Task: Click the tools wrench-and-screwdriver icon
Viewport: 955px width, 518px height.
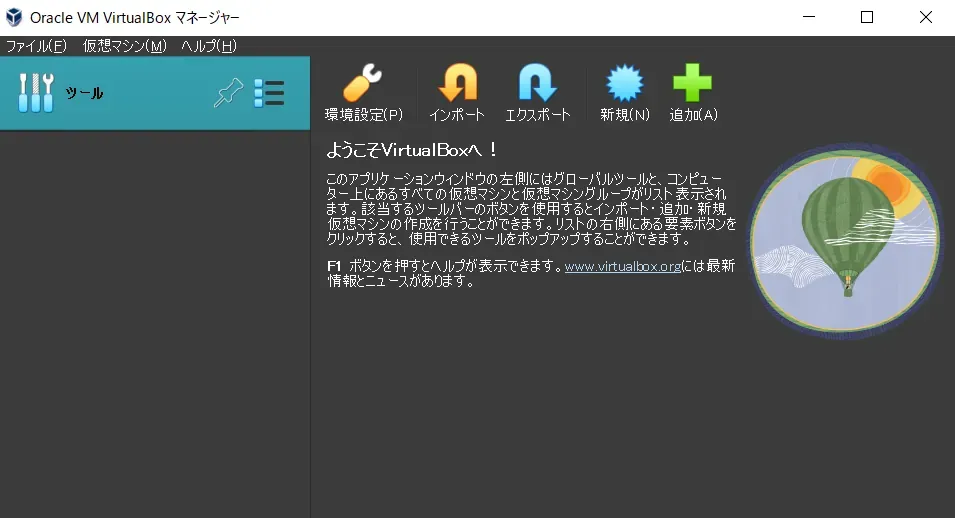Action: pyautogui.click(x=36, y=93)
